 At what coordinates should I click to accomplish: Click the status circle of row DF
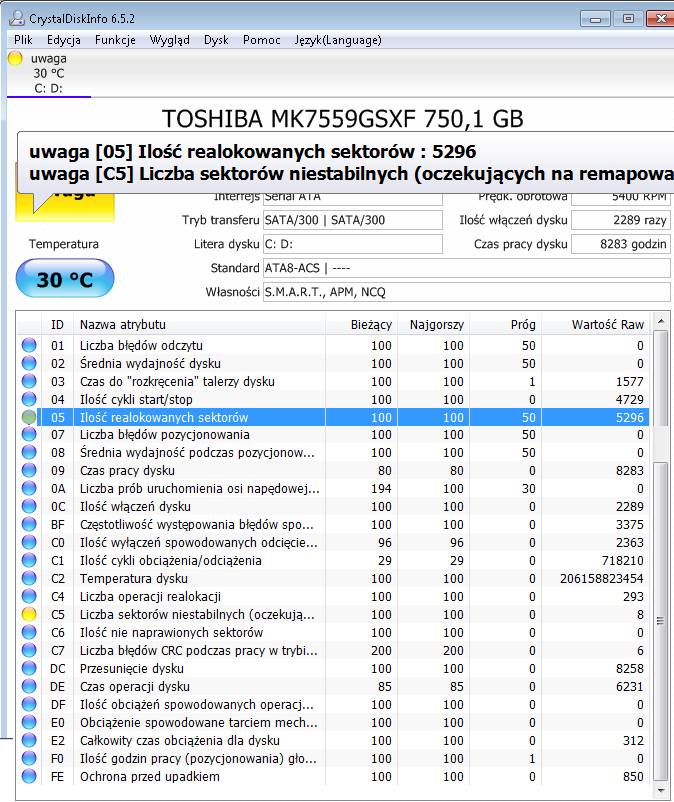pos(29,704)
